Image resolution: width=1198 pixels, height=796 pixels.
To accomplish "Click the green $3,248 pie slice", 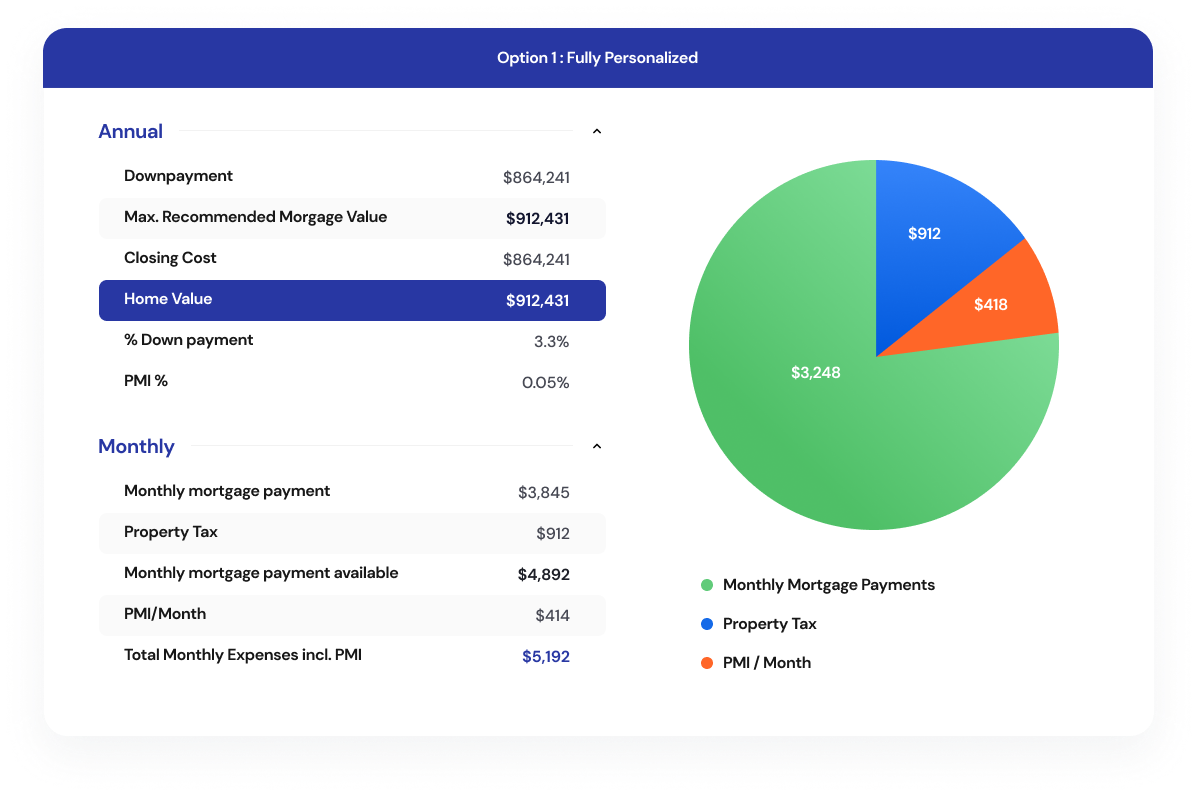I will (815, 400).
